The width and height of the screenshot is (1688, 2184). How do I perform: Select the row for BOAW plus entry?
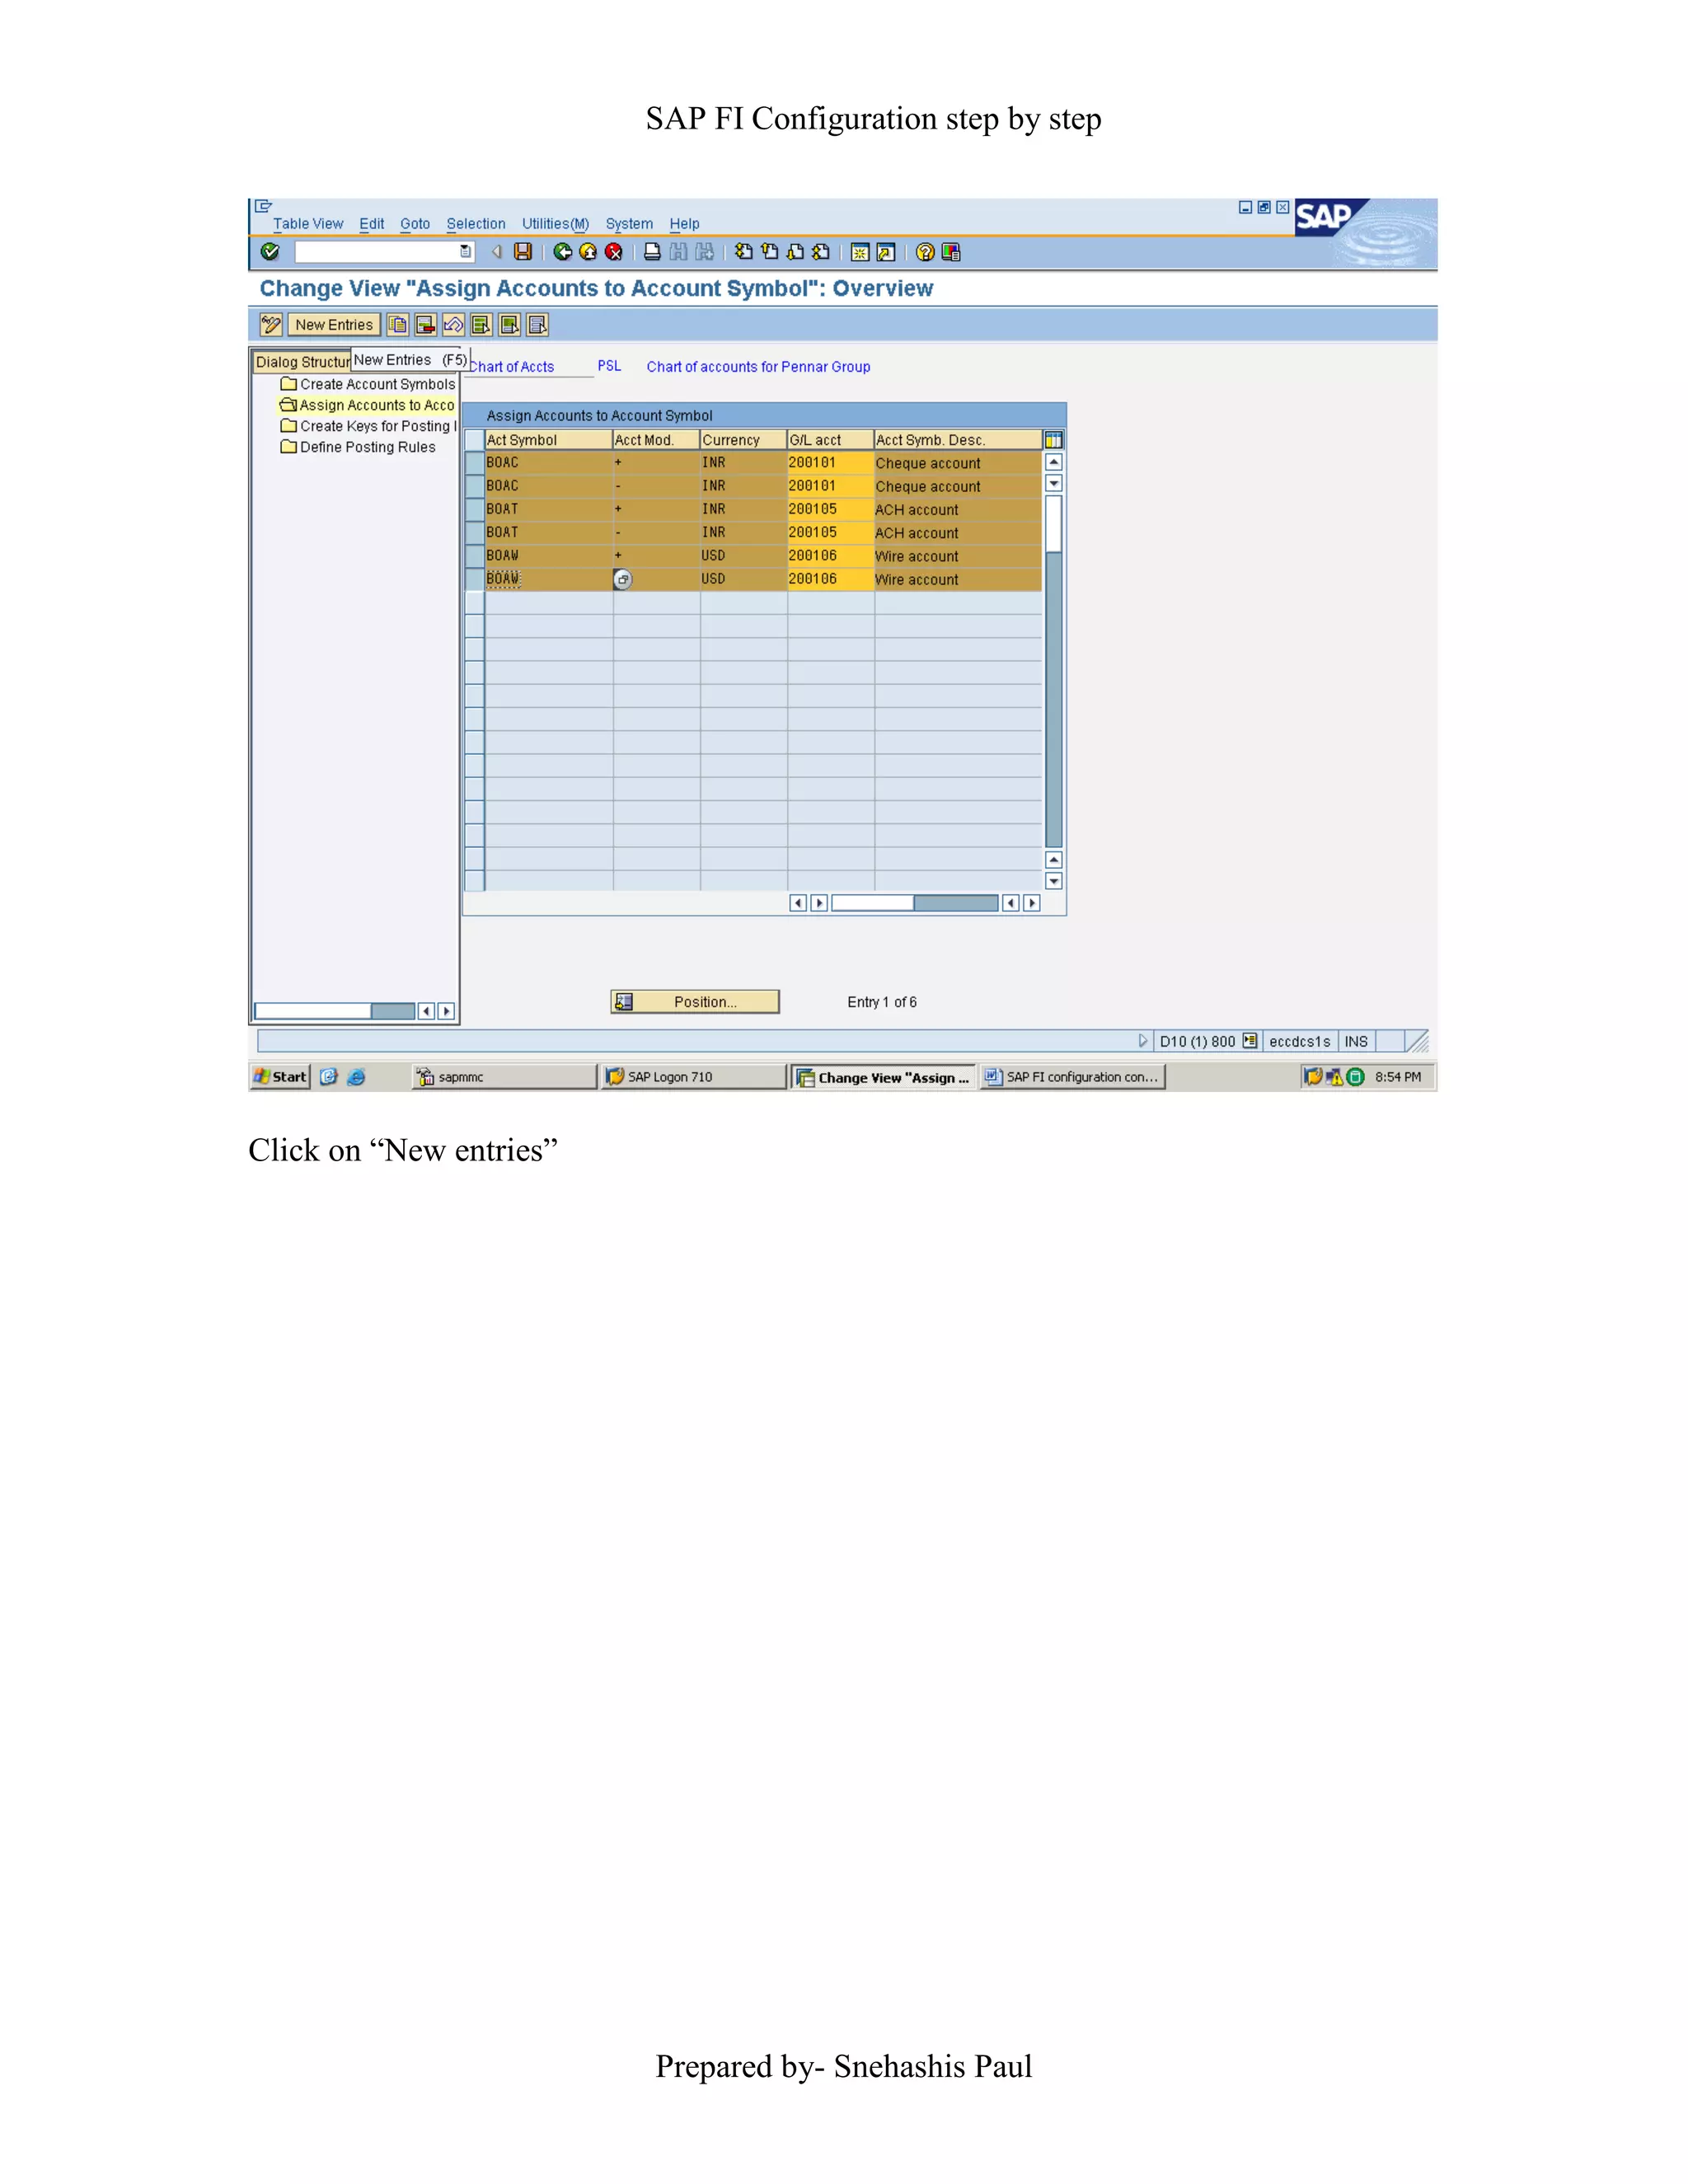click(x=474, y=556)
